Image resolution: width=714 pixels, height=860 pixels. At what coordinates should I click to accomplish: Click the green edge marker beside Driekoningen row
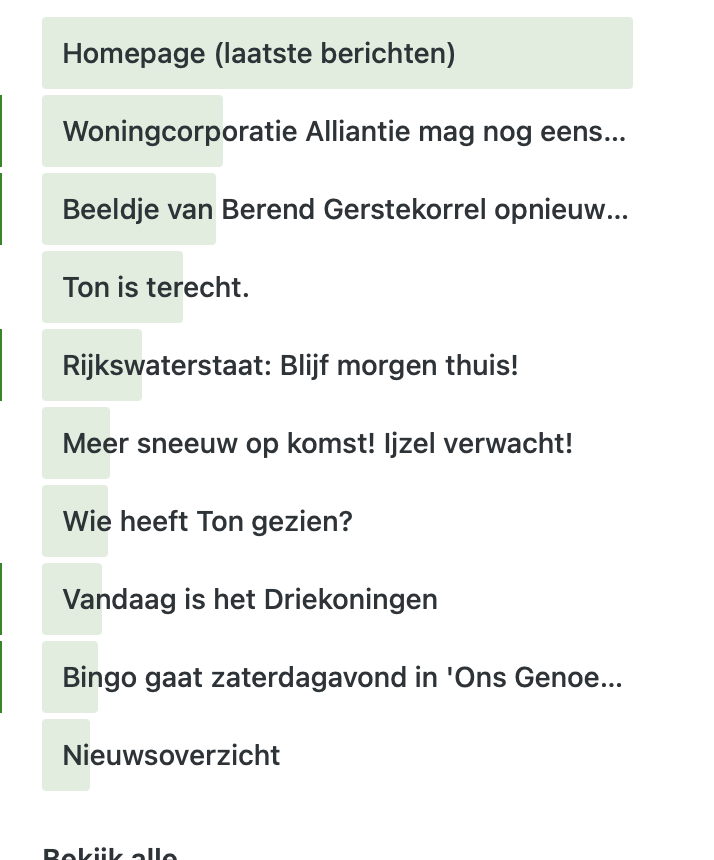(x=1, y=599)
